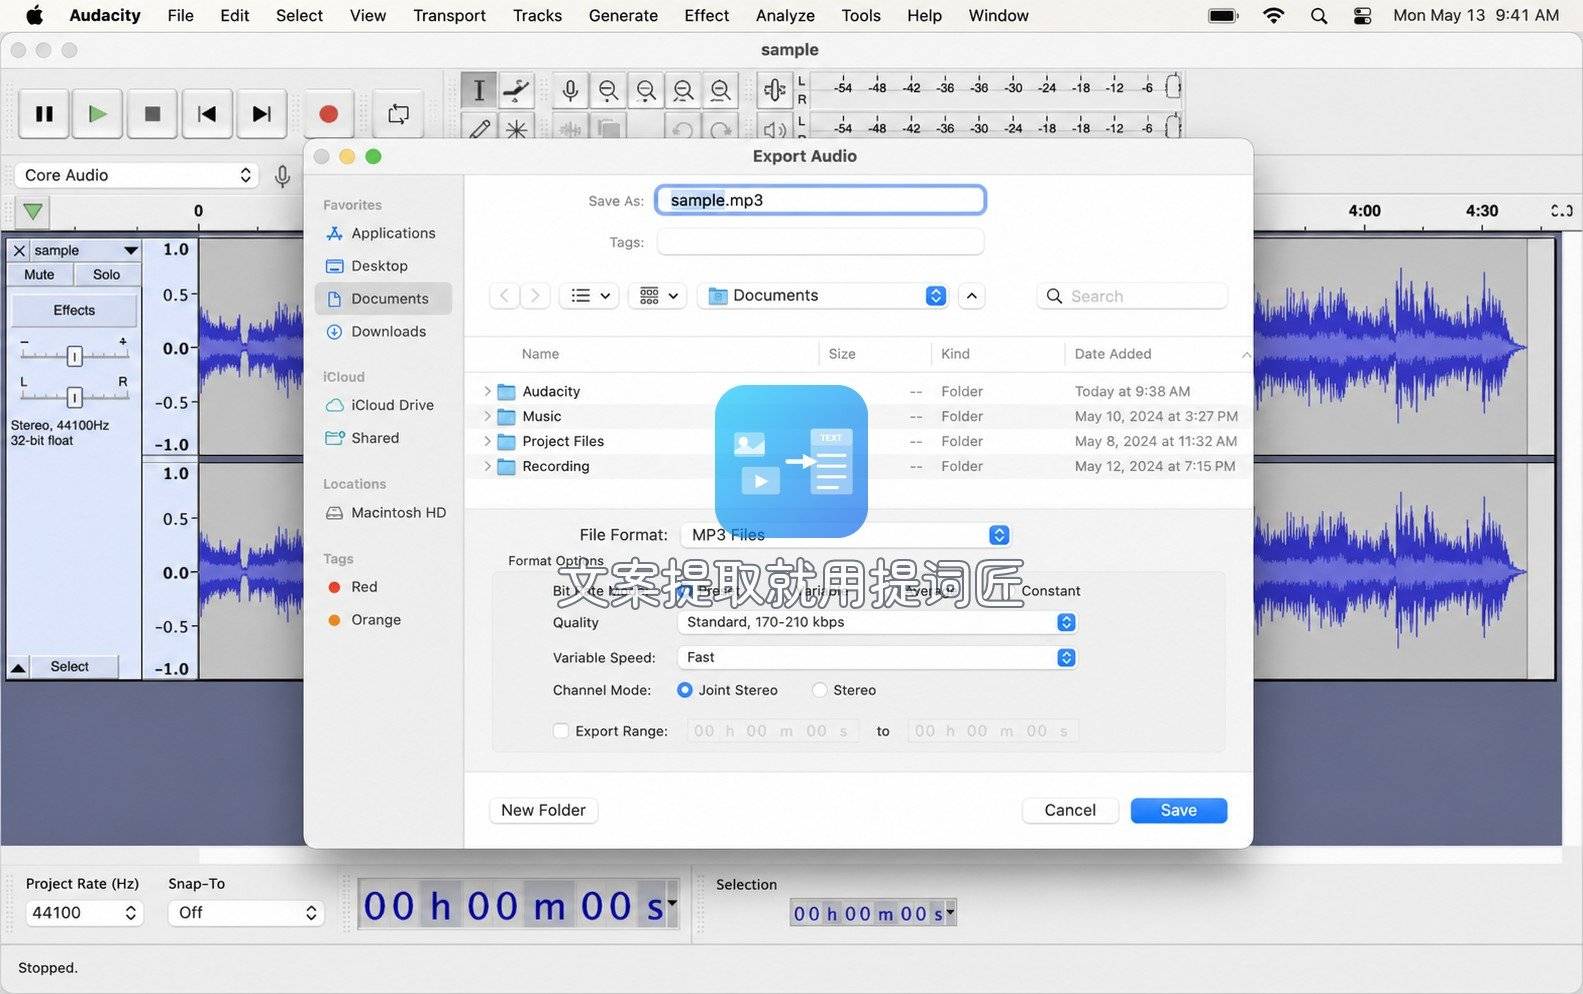Cancel the Export Audio dialog

tap(1070, 810)
